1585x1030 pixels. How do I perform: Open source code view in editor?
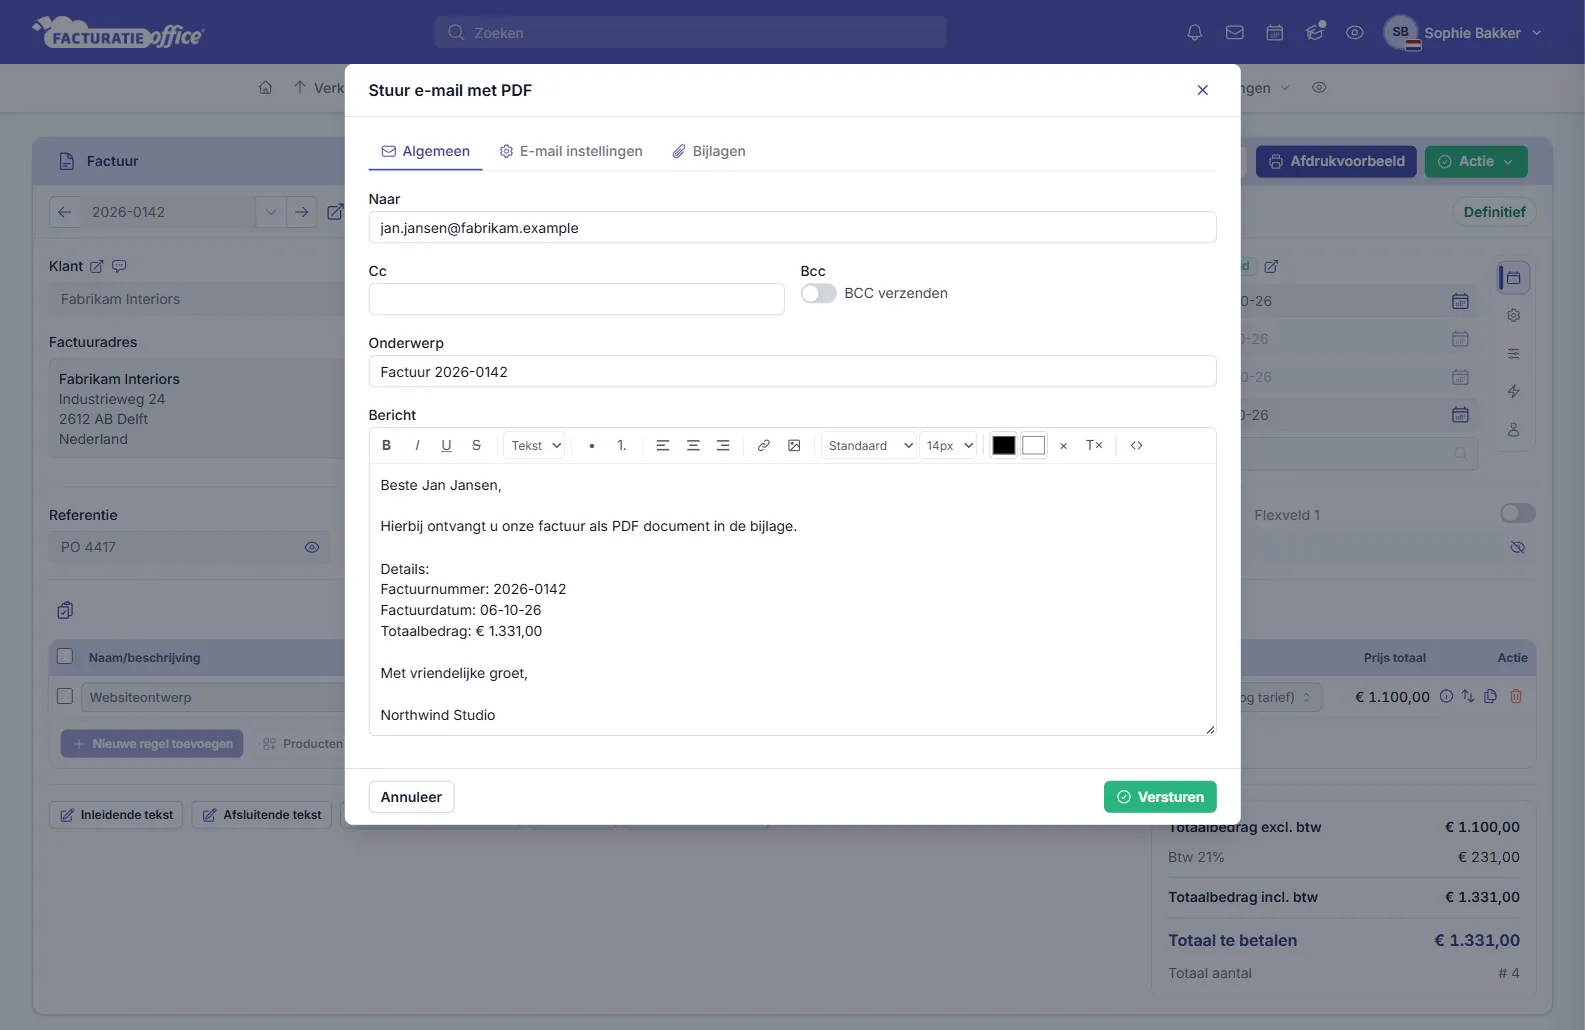[1137, 446]
